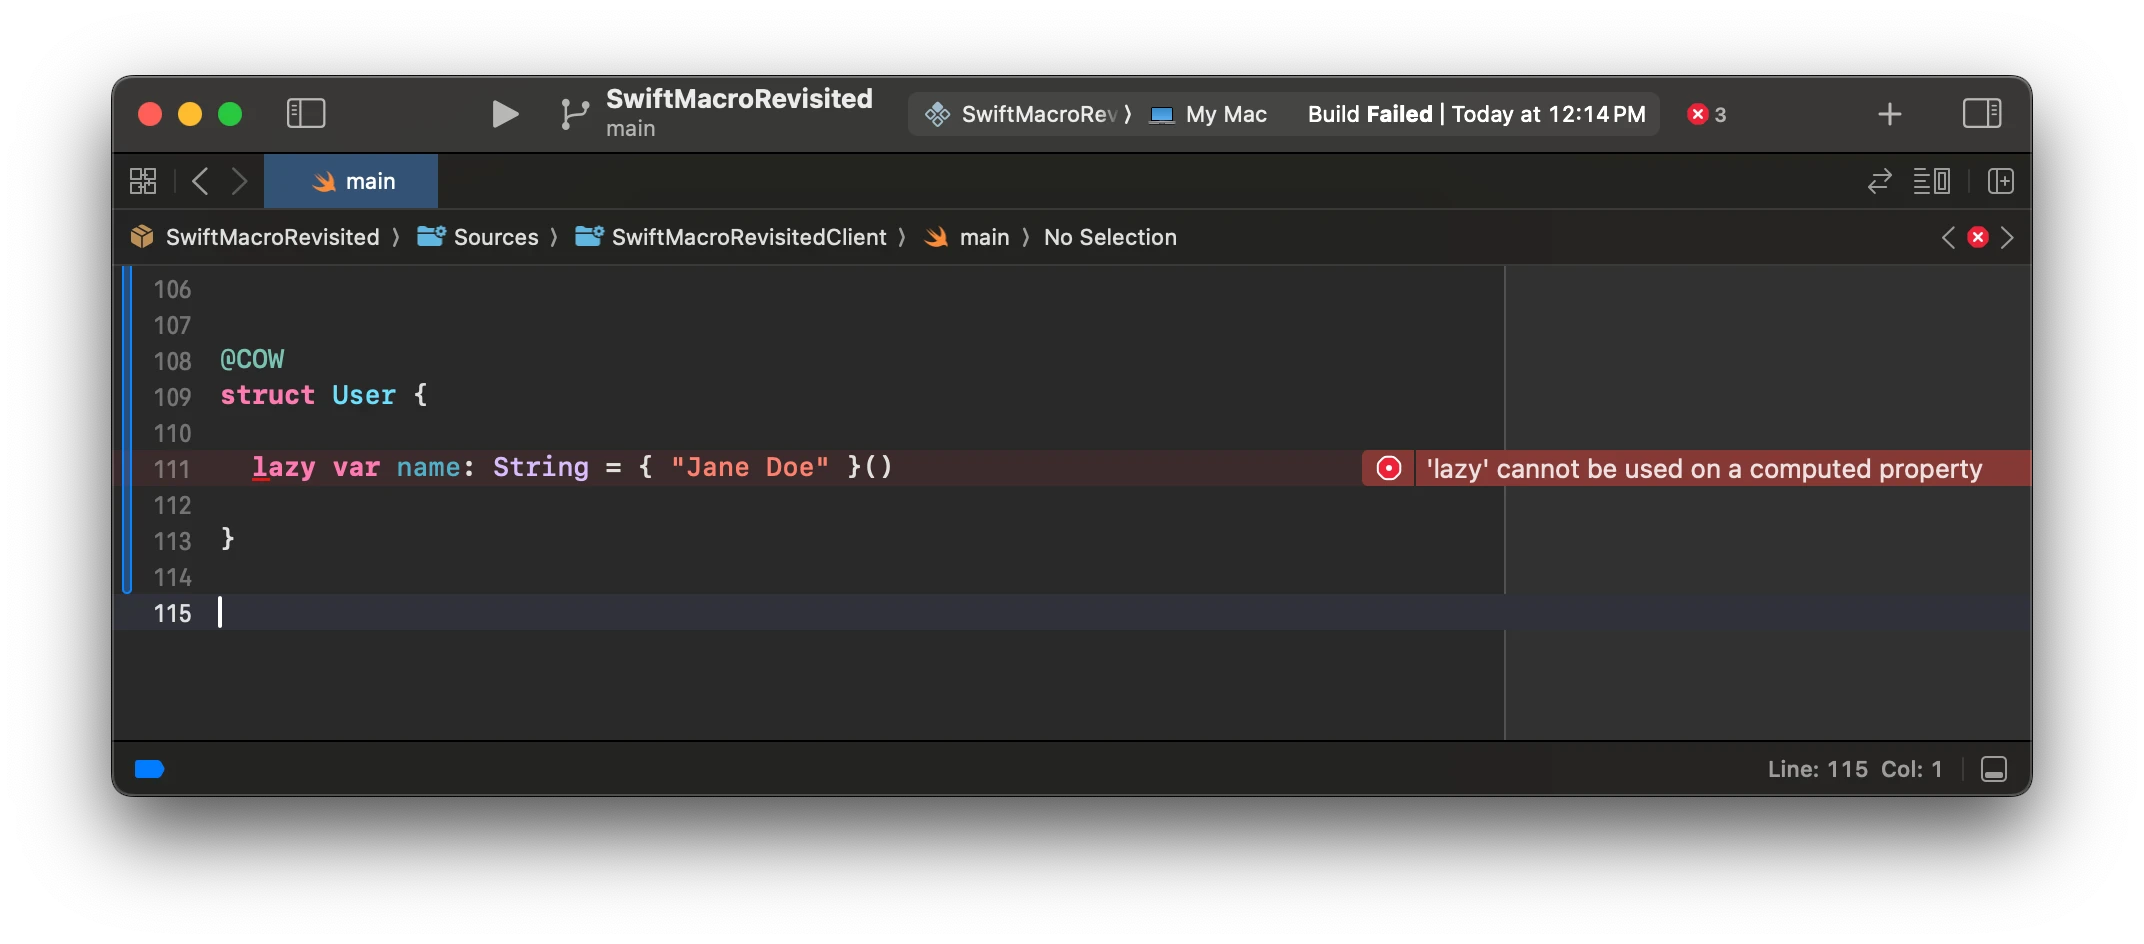Open the Library with the plus button
The height and width of the screenshot is (944, 2144).
[1889, 114]
